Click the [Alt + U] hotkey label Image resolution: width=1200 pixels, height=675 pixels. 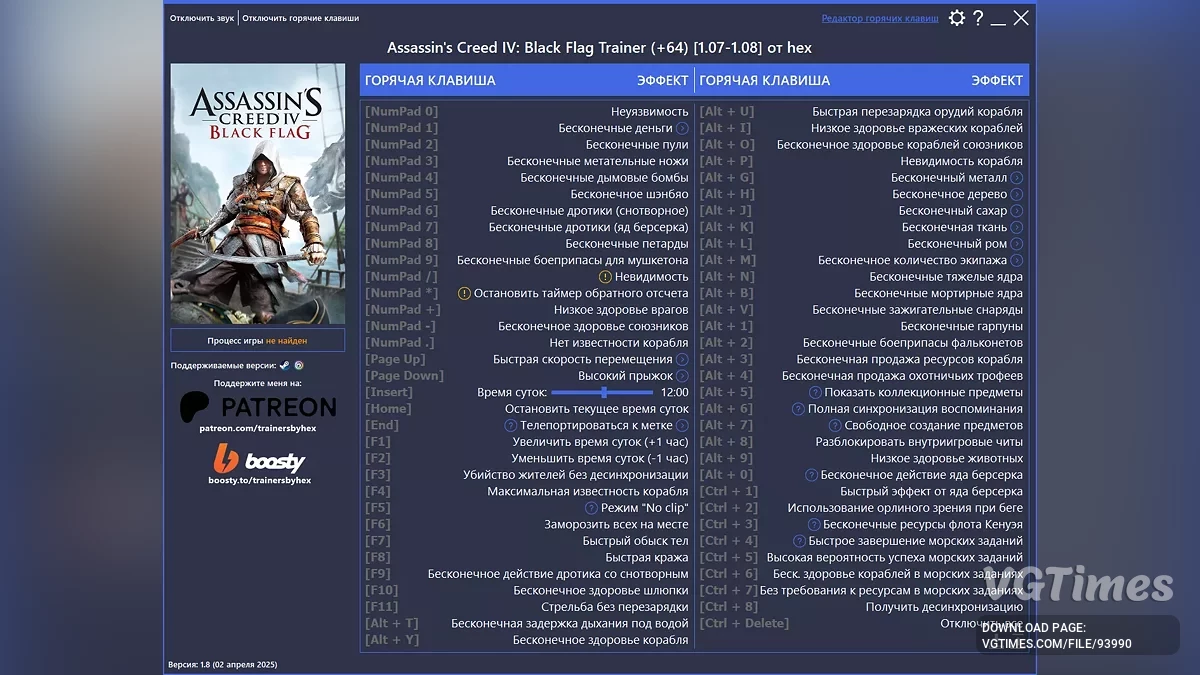coord(727,112)
